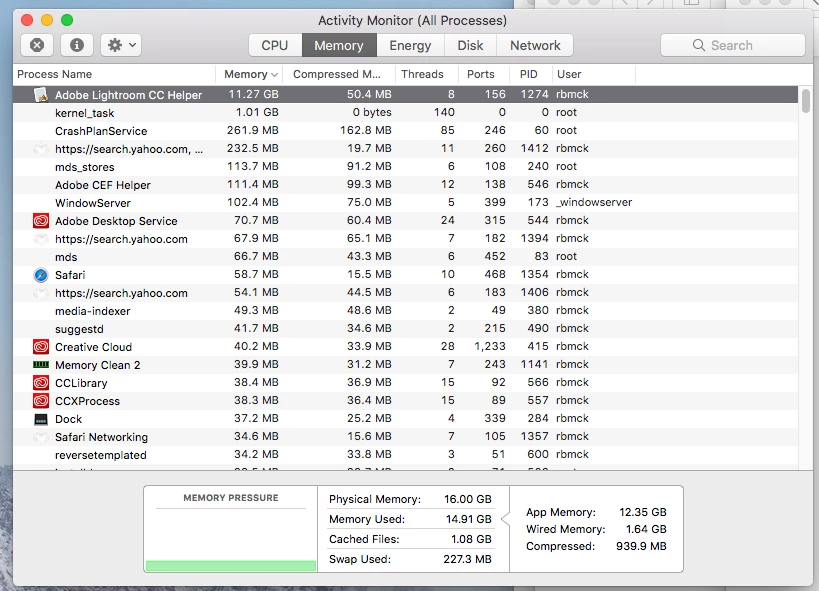Open the process info (i) button
This screenshot has height=591, width=819.
(x=77, y=45)
